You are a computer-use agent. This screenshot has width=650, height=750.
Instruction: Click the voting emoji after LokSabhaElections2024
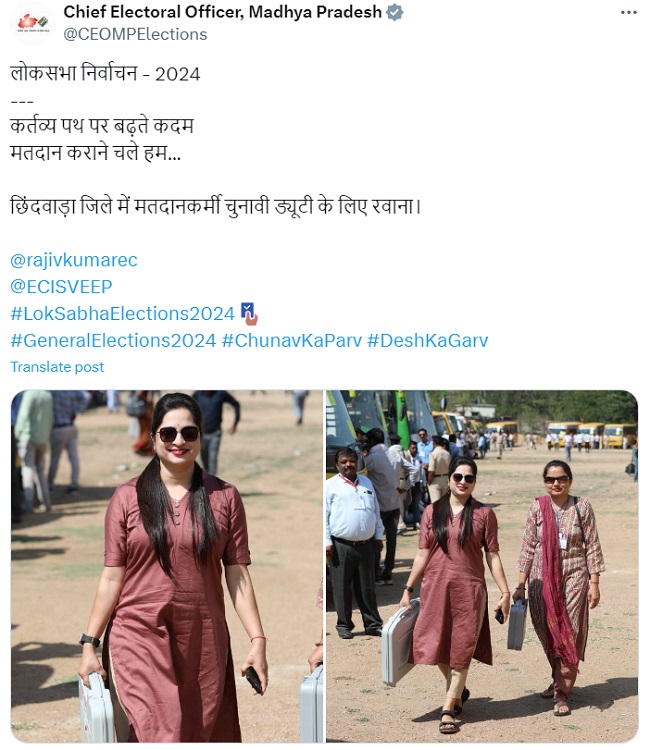[x=249, y=313]
